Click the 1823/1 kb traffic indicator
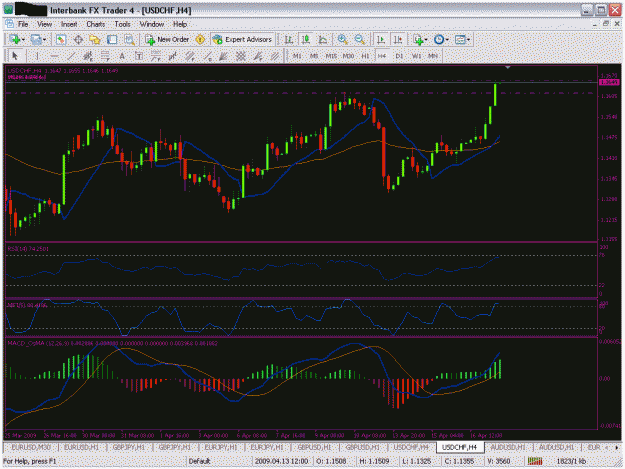This screenshot has height=469, width=625. pyautogui.click(x=571, y=461)
